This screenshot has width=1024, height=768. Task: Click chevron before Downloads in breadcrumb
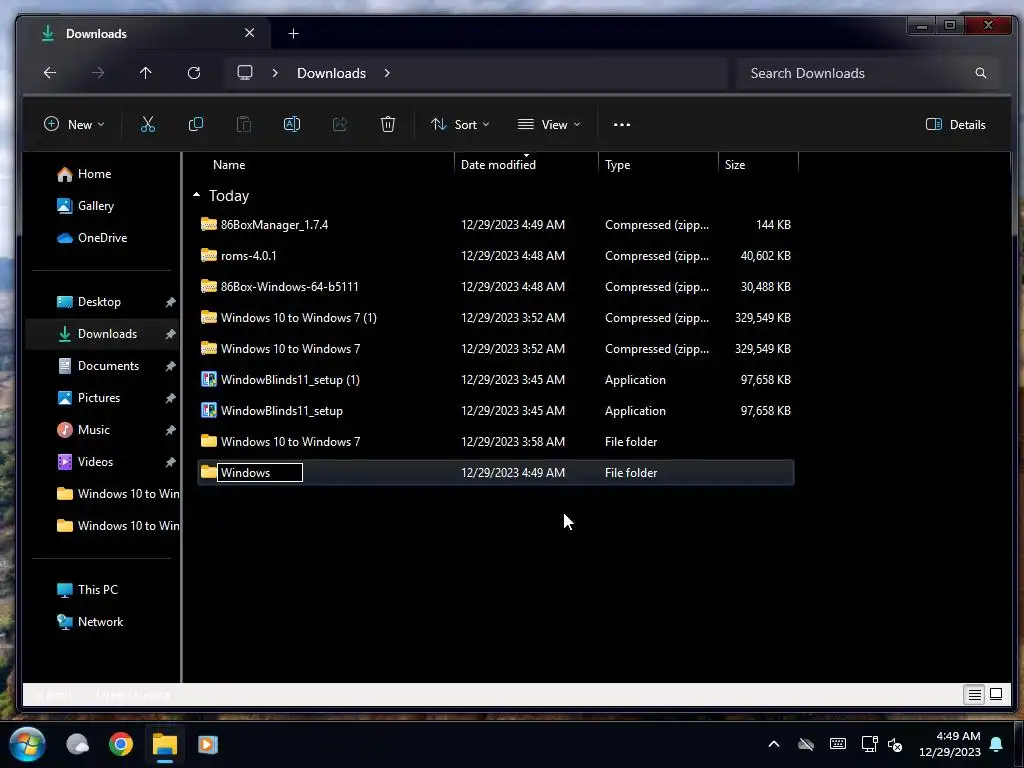pos(275,73)
